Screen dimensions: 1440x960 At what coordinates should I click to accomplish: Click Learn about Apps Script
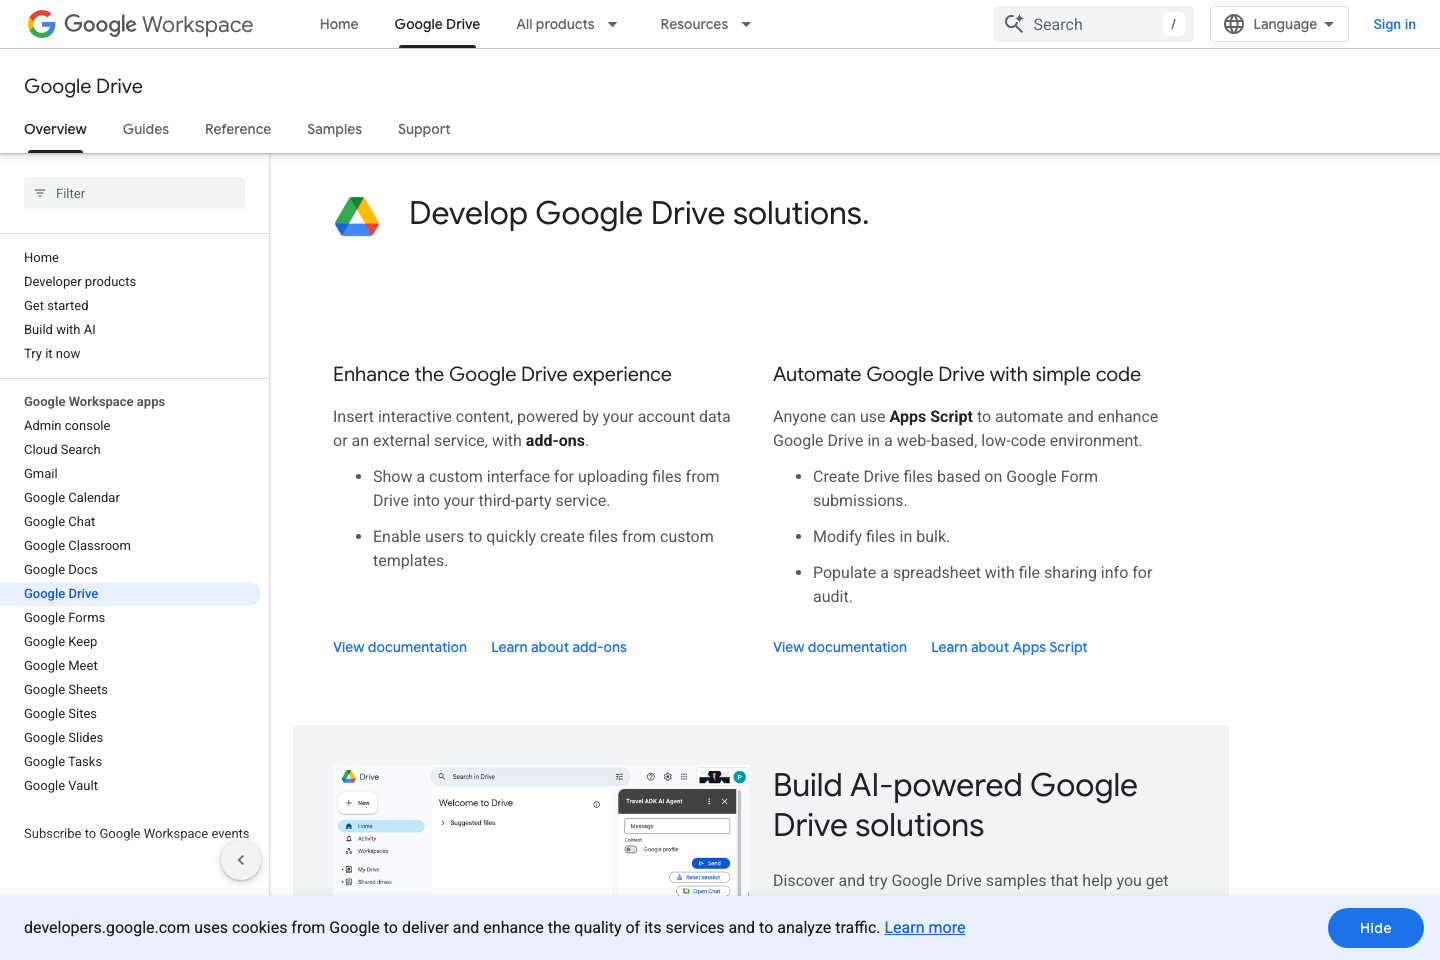pos(1009,647)
